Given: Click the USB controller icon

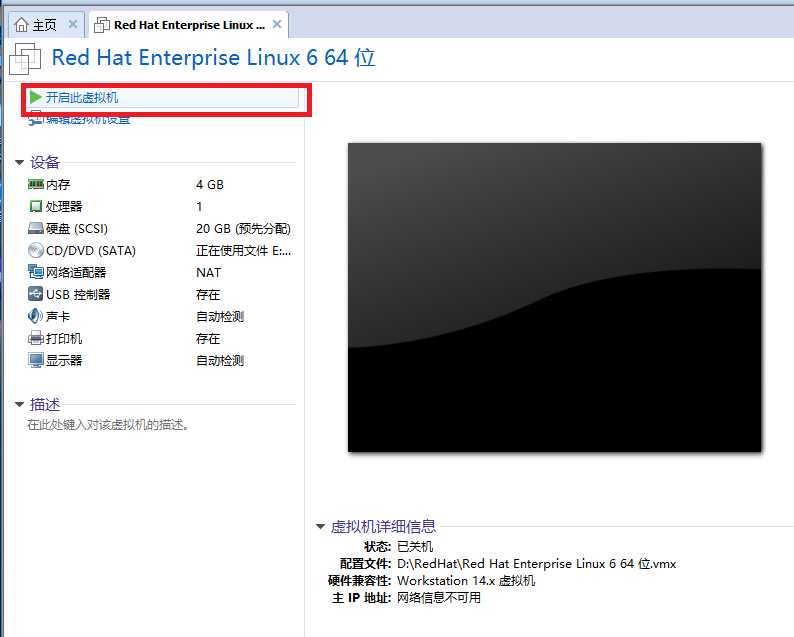Looking at the screenshot, I should pos(35,294).
